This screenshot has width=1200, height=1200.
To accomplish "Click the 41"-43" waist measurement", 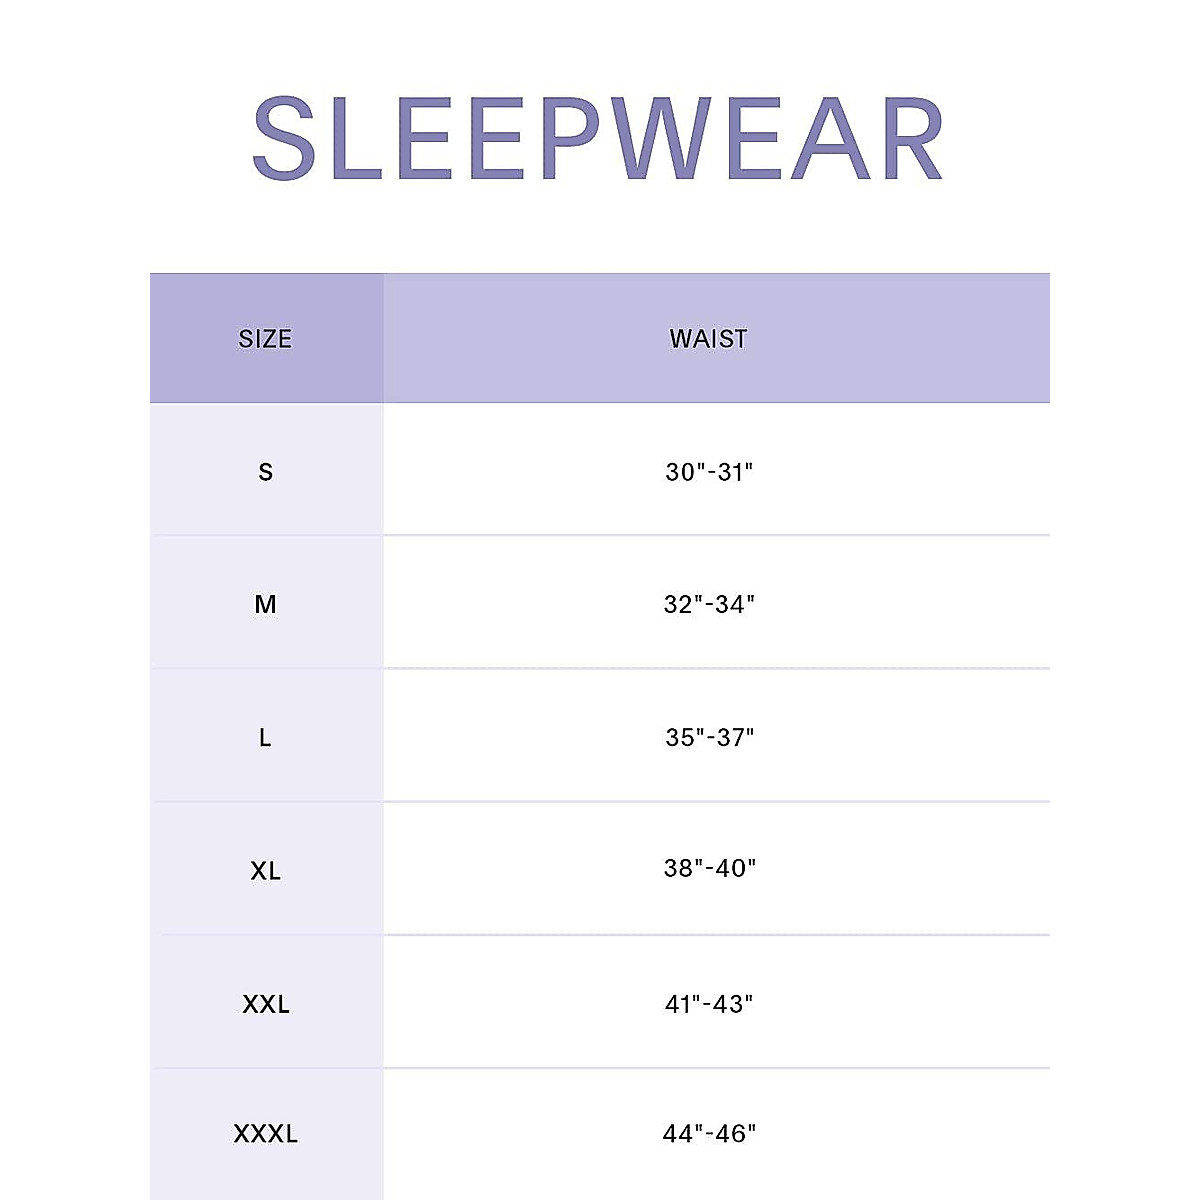I will (709, 1004).
